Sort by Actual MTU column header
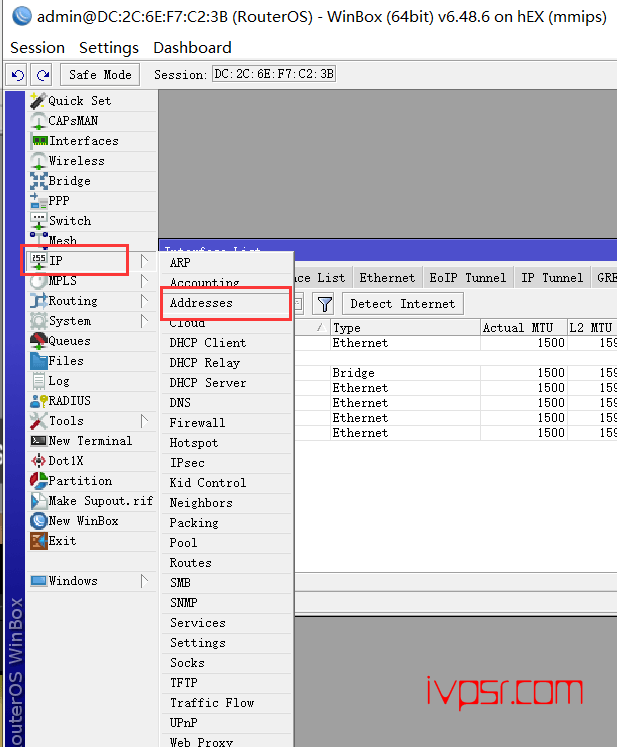This screenshot has height=747, width=617. [x=524, y=328]
